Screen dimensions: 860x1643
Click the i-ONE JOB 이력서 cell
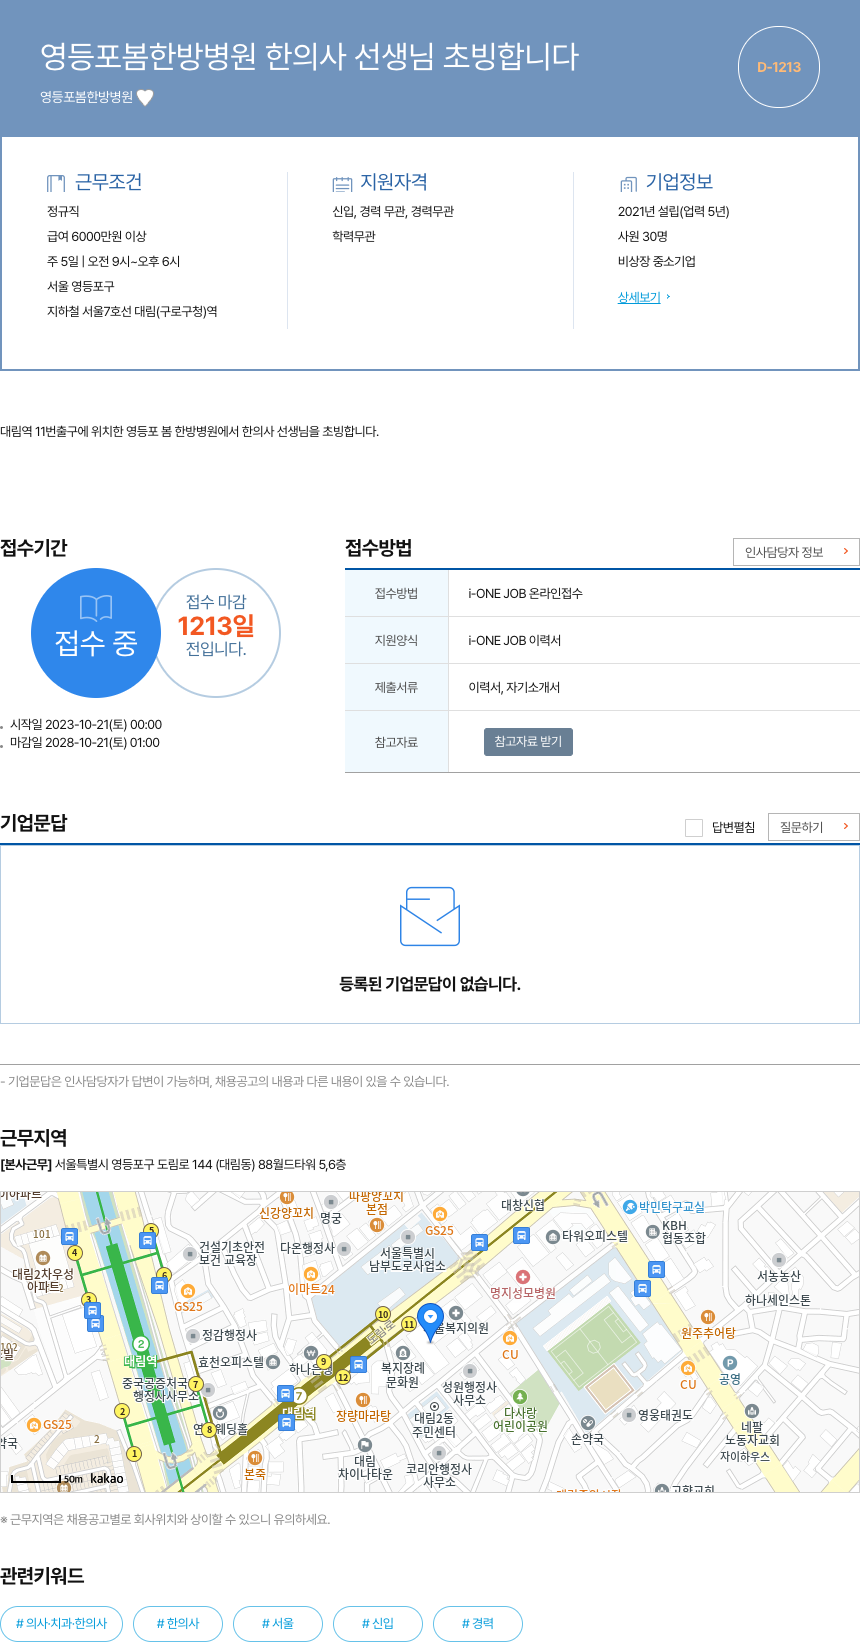click(654, 640)
